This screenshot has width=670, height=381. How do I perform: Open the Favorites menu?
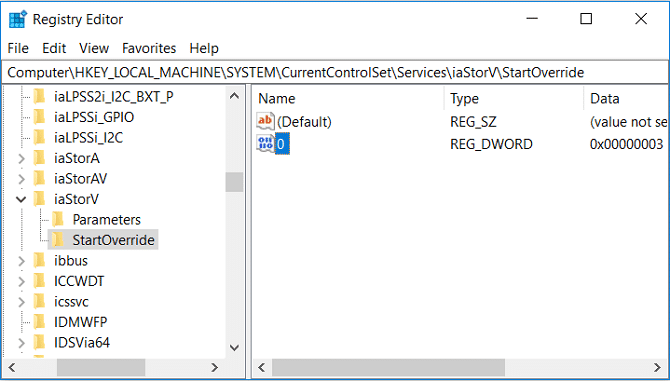click(x=149, y=48)
